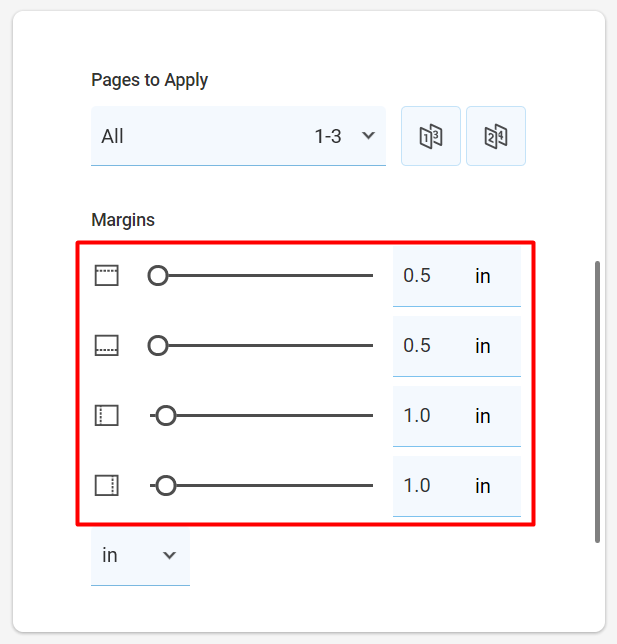The image size is (617, 644).
Task: Click the vertical scrollbar thumb
Action: click(597, 402)
